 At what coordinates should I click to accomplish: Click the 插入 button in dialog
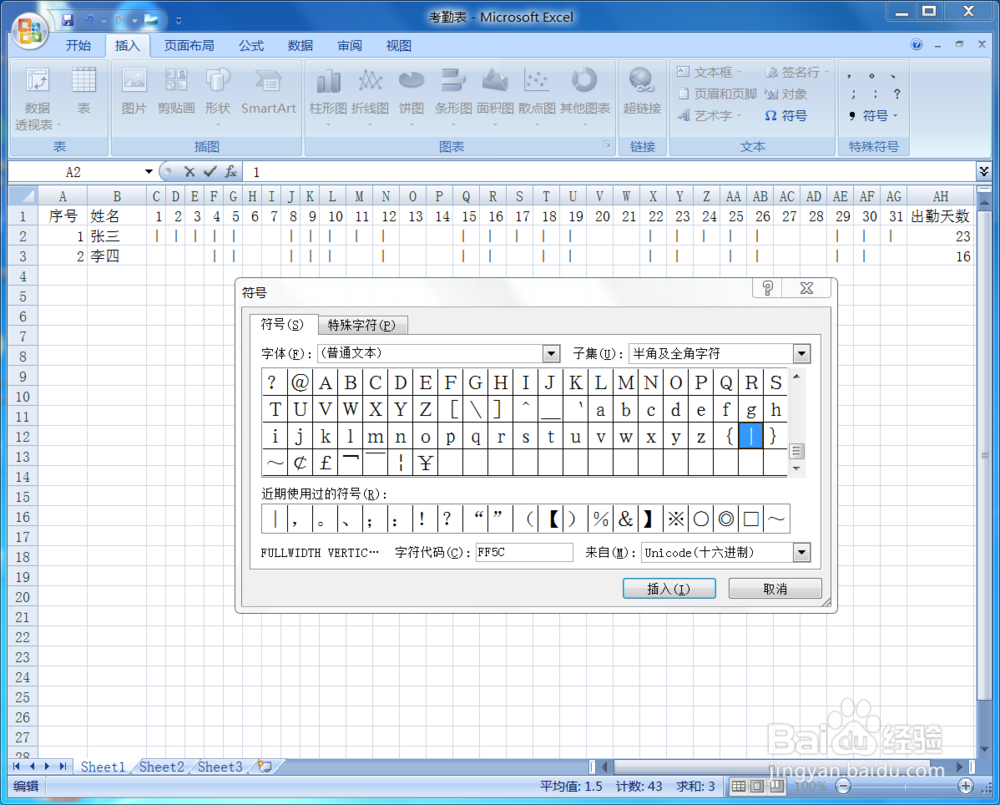[x=669, y=589]
